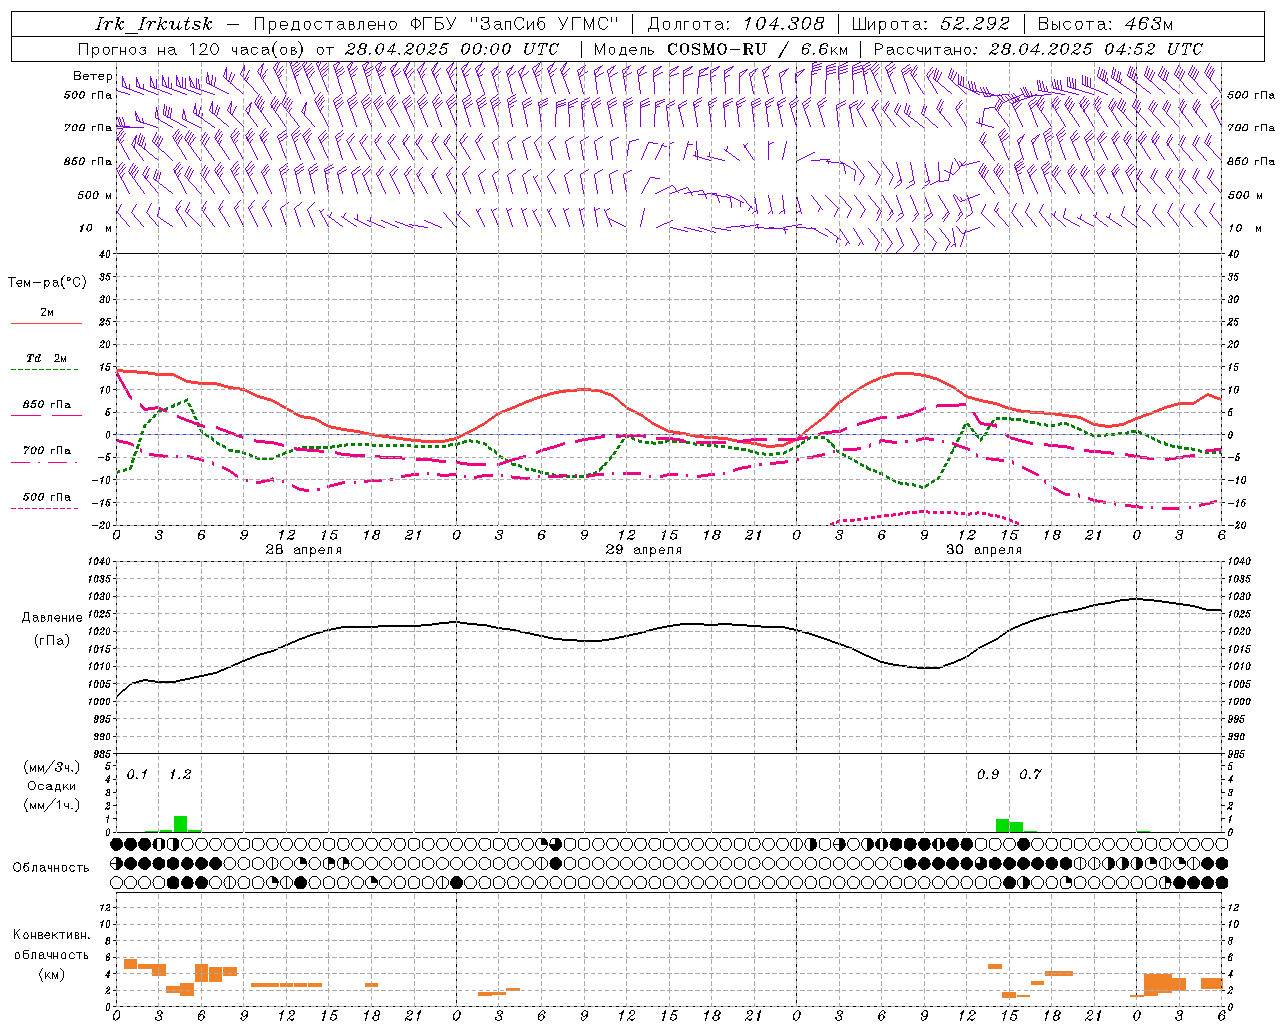The height and width of the screenshot is (1024, 1280).
Task: Click the 29 апреля date label
Action: pos(643,550)
